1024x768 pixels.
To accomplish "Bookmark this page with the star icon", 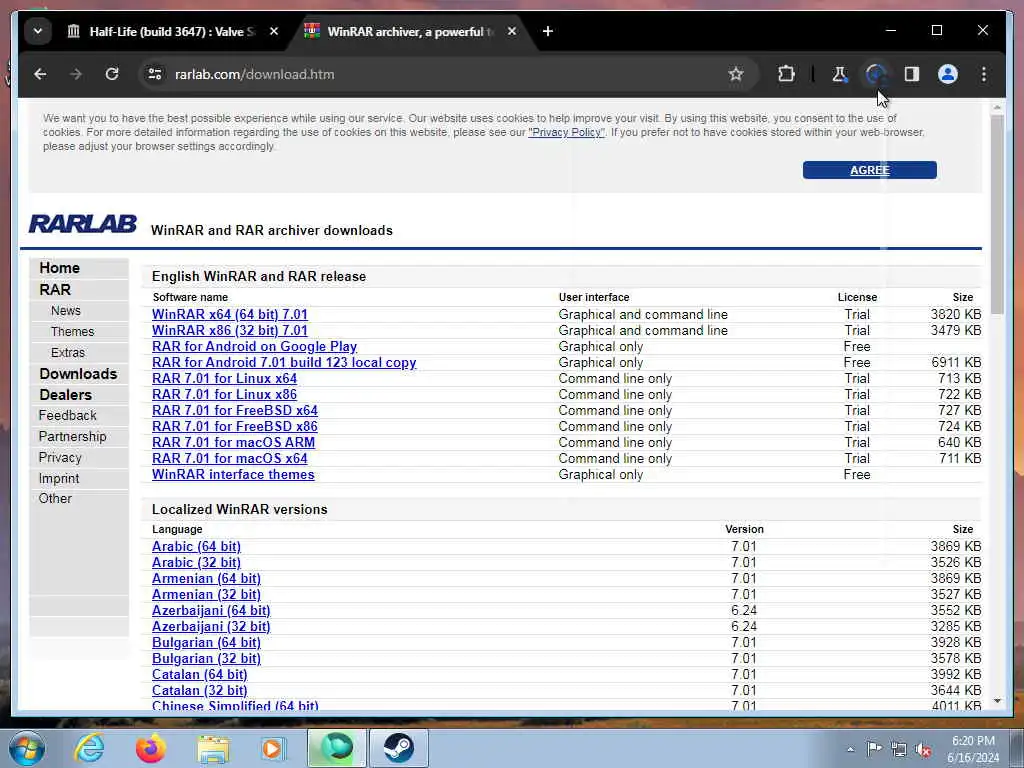I will click(x=736, y=74).
